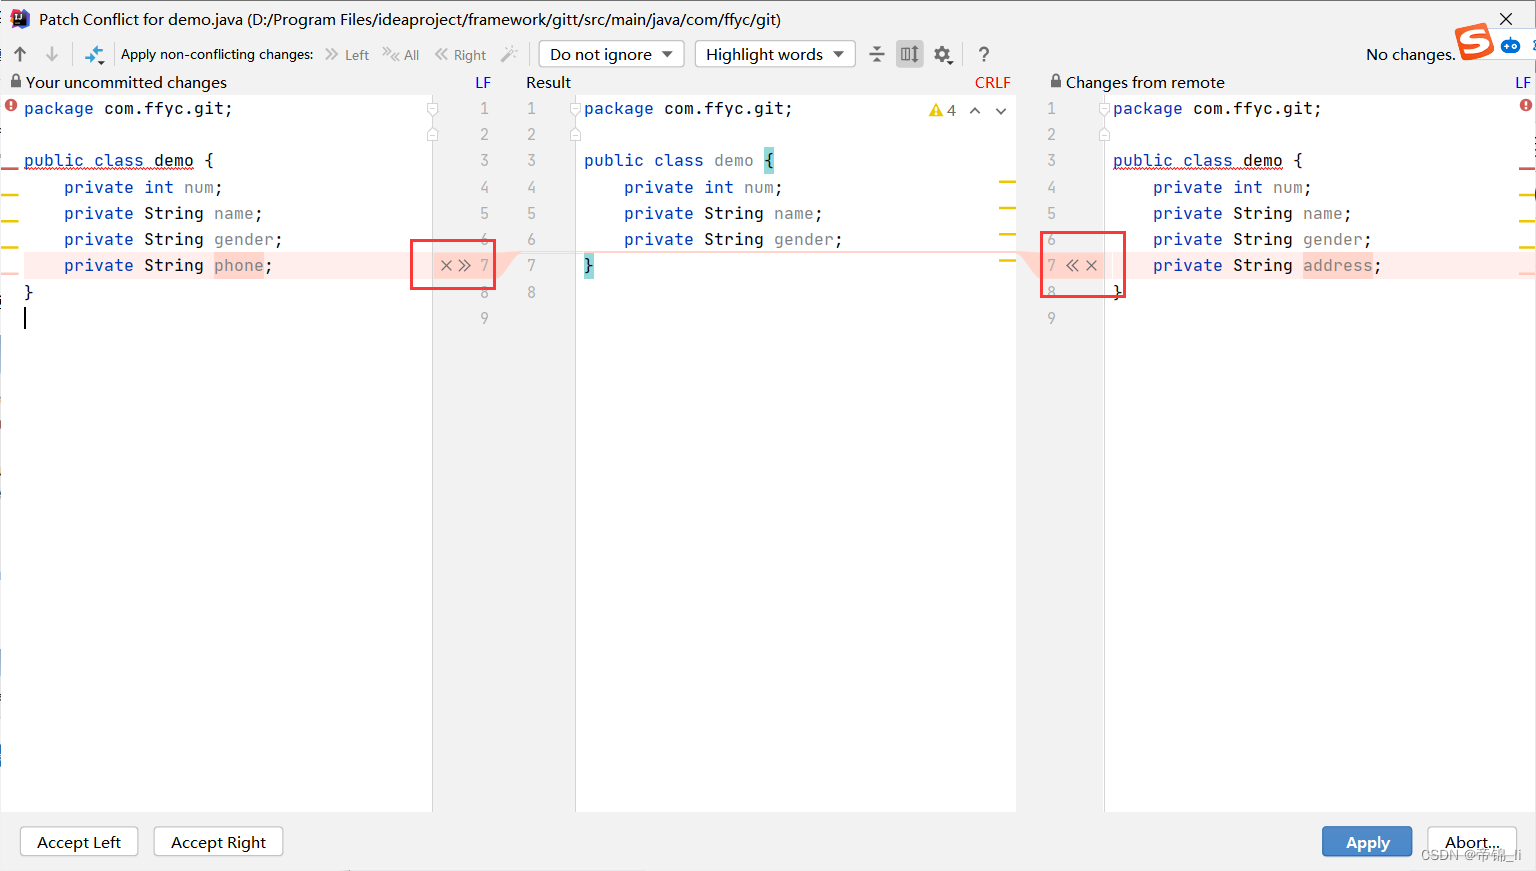Apply the merge result
The image size is (1536, 871).
coord(1367,842)
